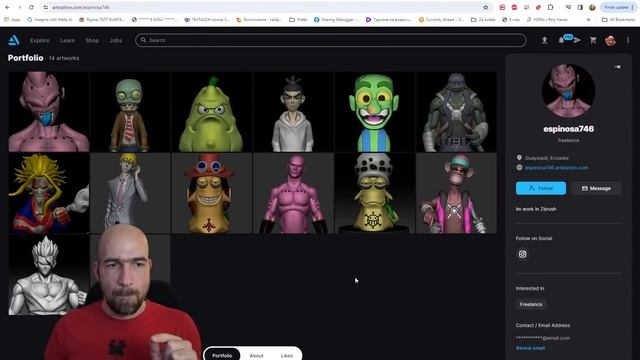Collapse the profile sidebar panel
Image resolution: width=640 pixels, height=360 pixels.
tap(617, 67)
